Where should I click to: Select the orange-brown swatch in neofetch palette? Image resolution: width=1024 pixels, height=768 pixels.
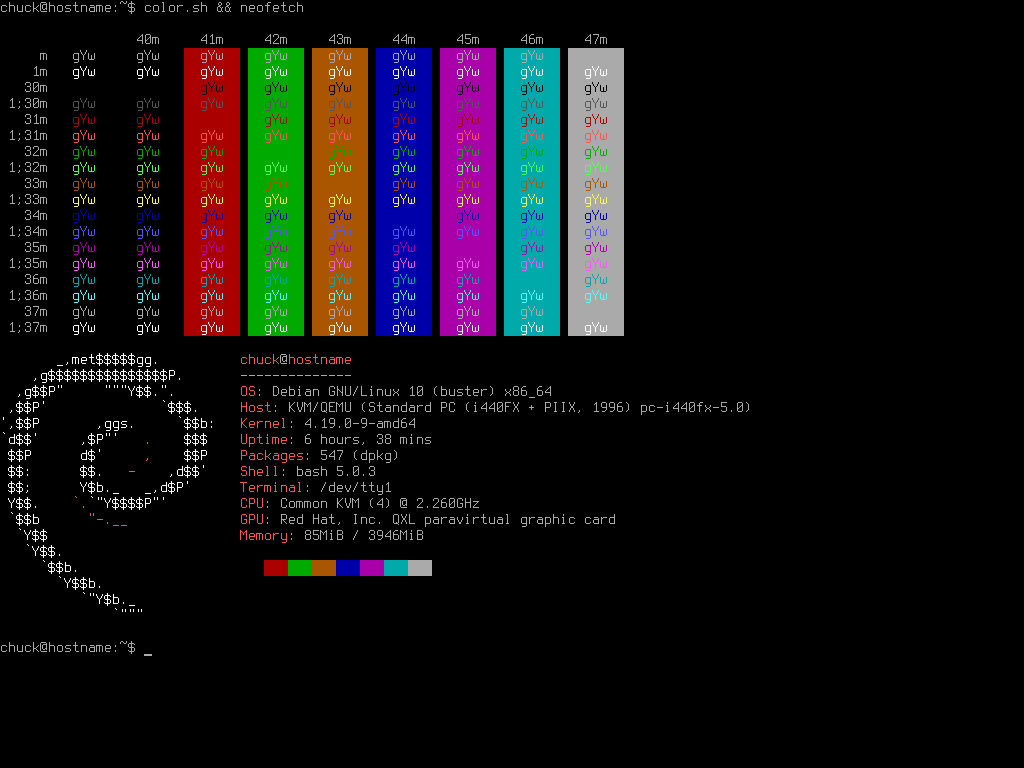coord(324,568)
